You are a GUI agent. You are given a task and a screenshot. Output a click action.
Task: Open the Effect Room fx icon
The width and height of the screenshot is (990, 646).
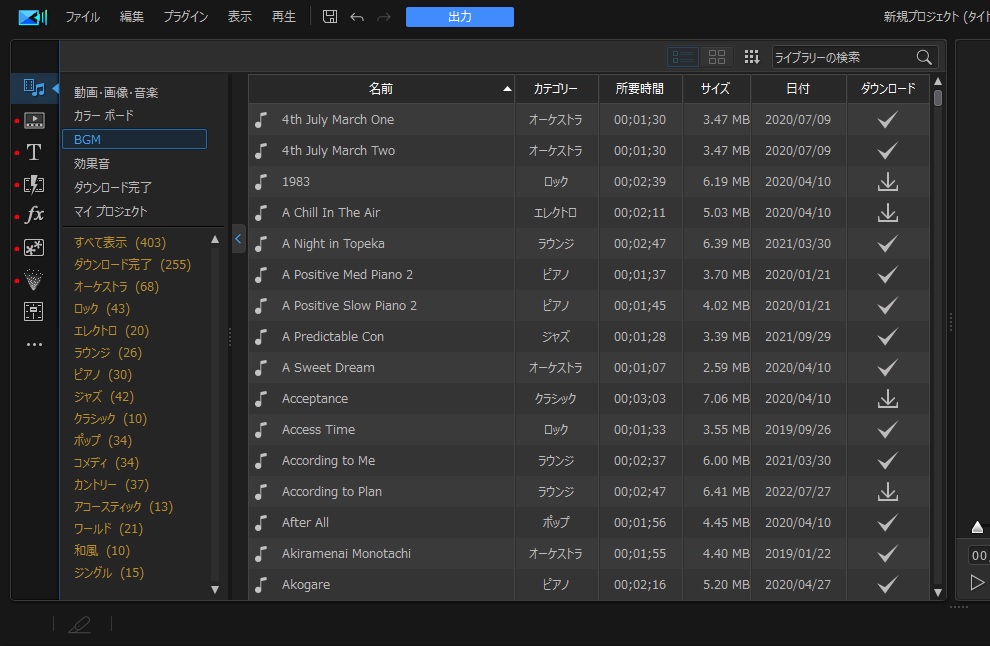pyautogui.click(x=34, y=215)
